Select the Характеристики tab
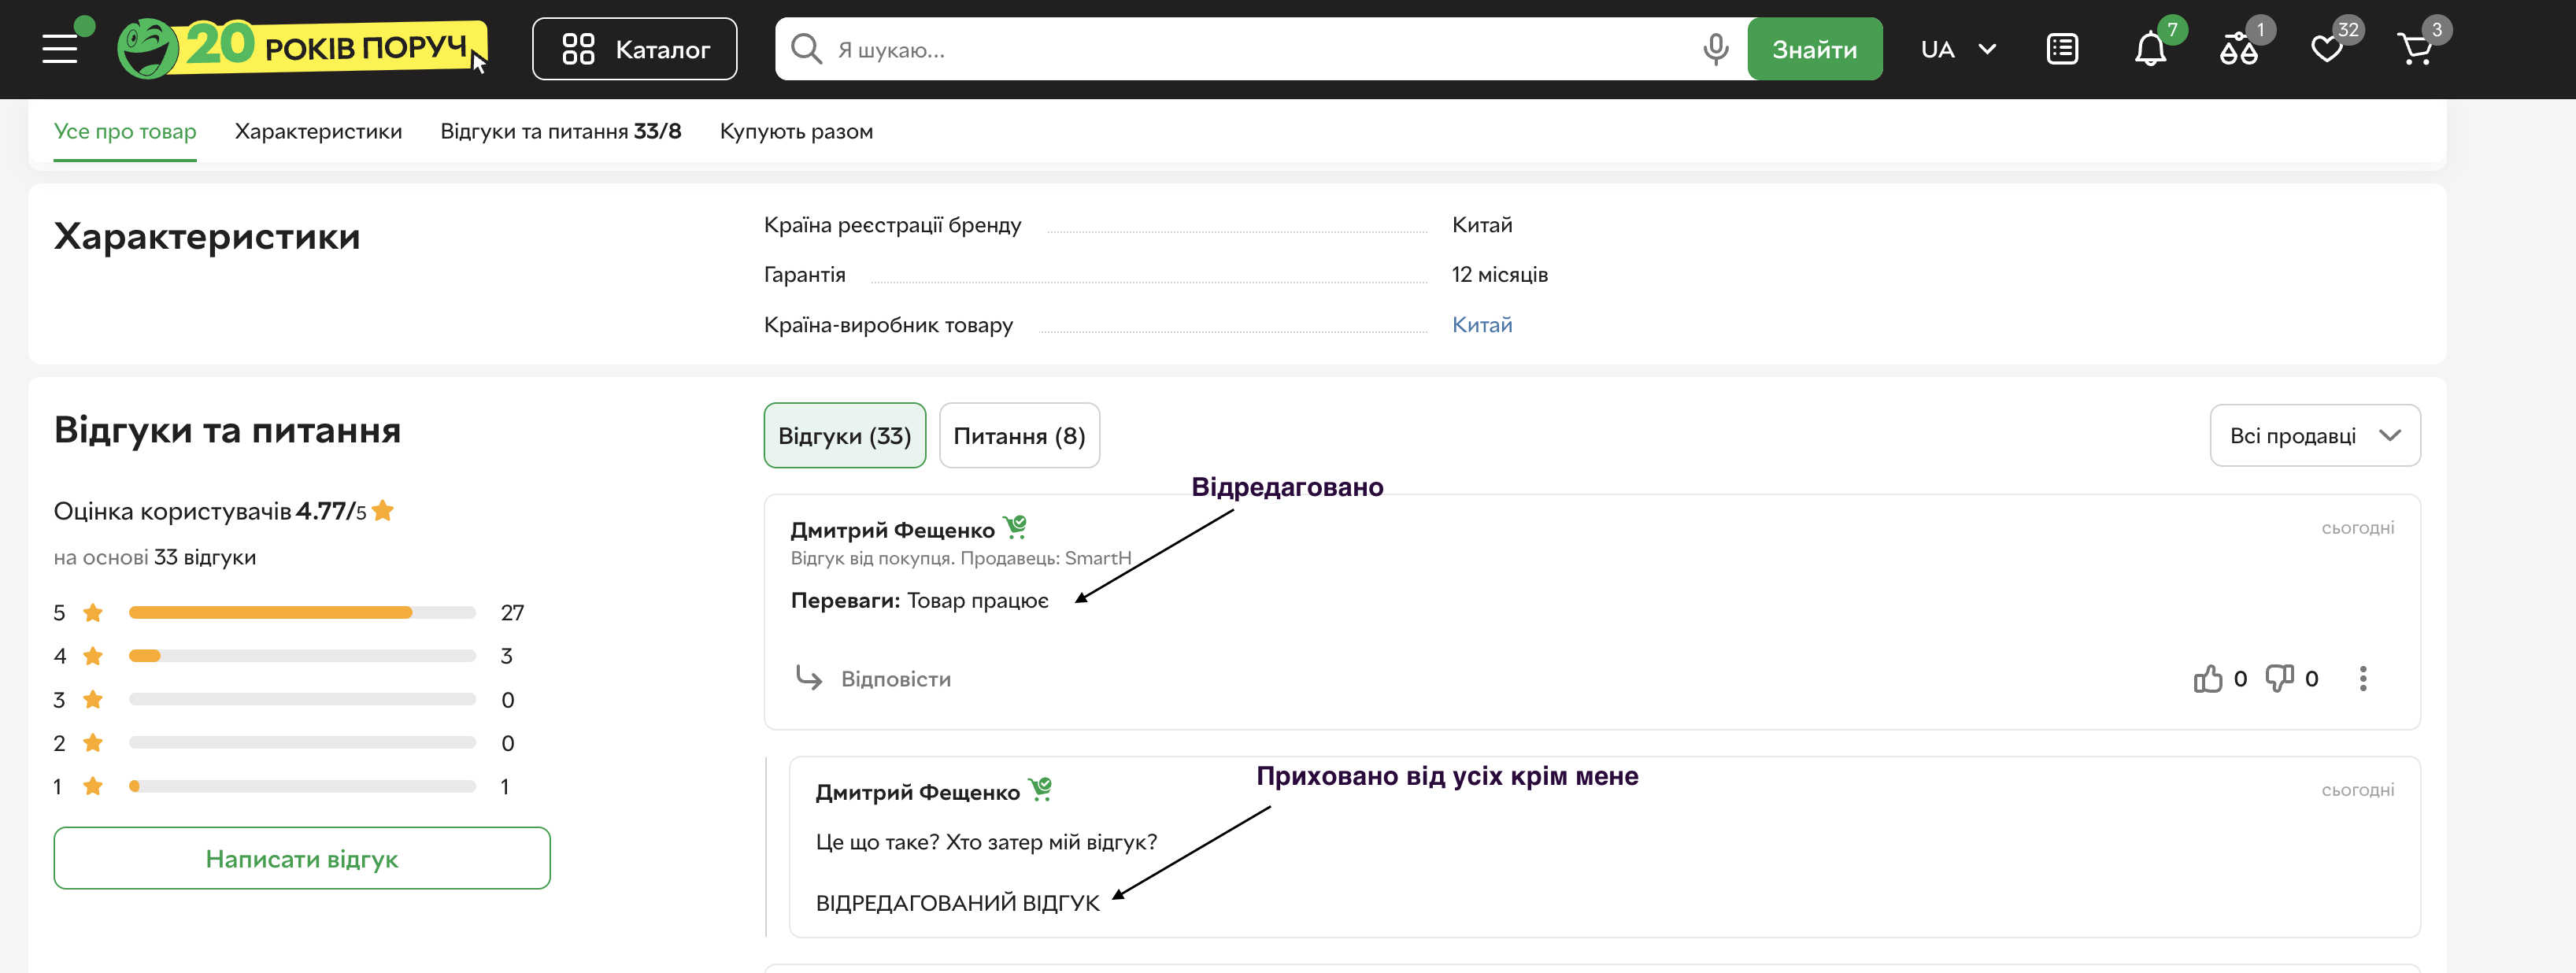2576x973 pixels. (318, 132)
